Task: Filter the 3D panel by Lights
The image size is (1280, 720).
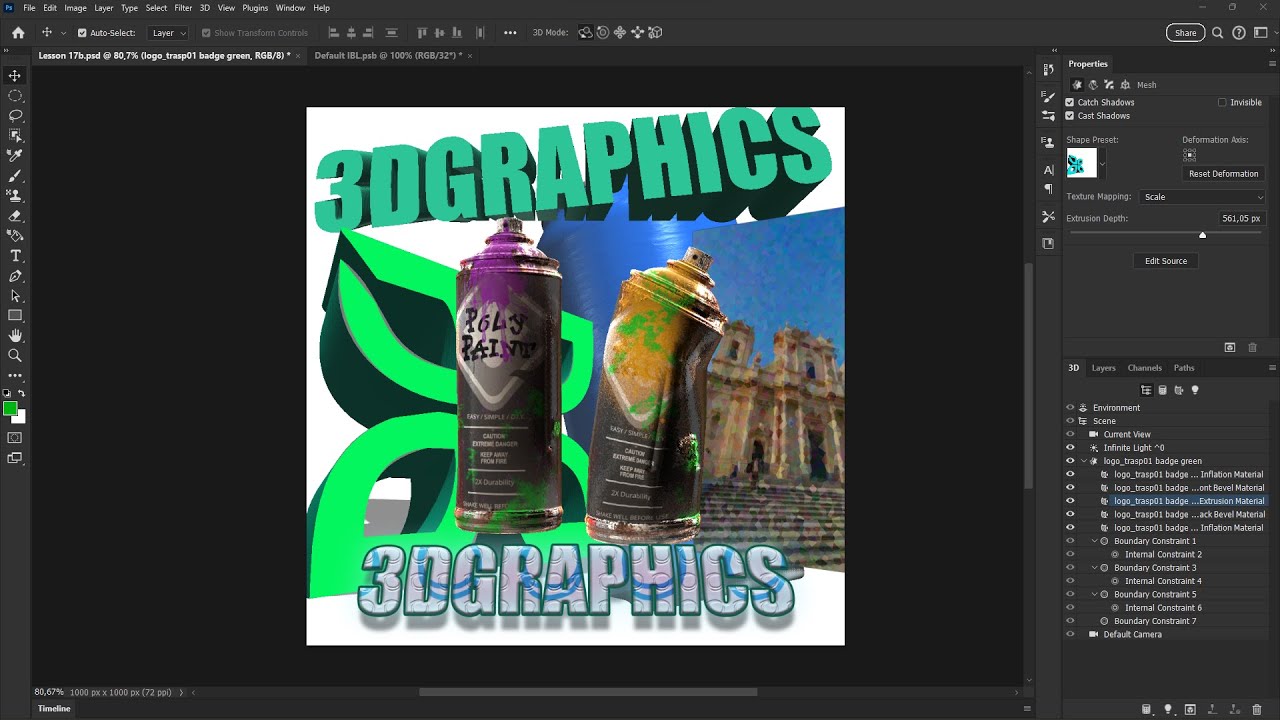Action: (1194, 390)
